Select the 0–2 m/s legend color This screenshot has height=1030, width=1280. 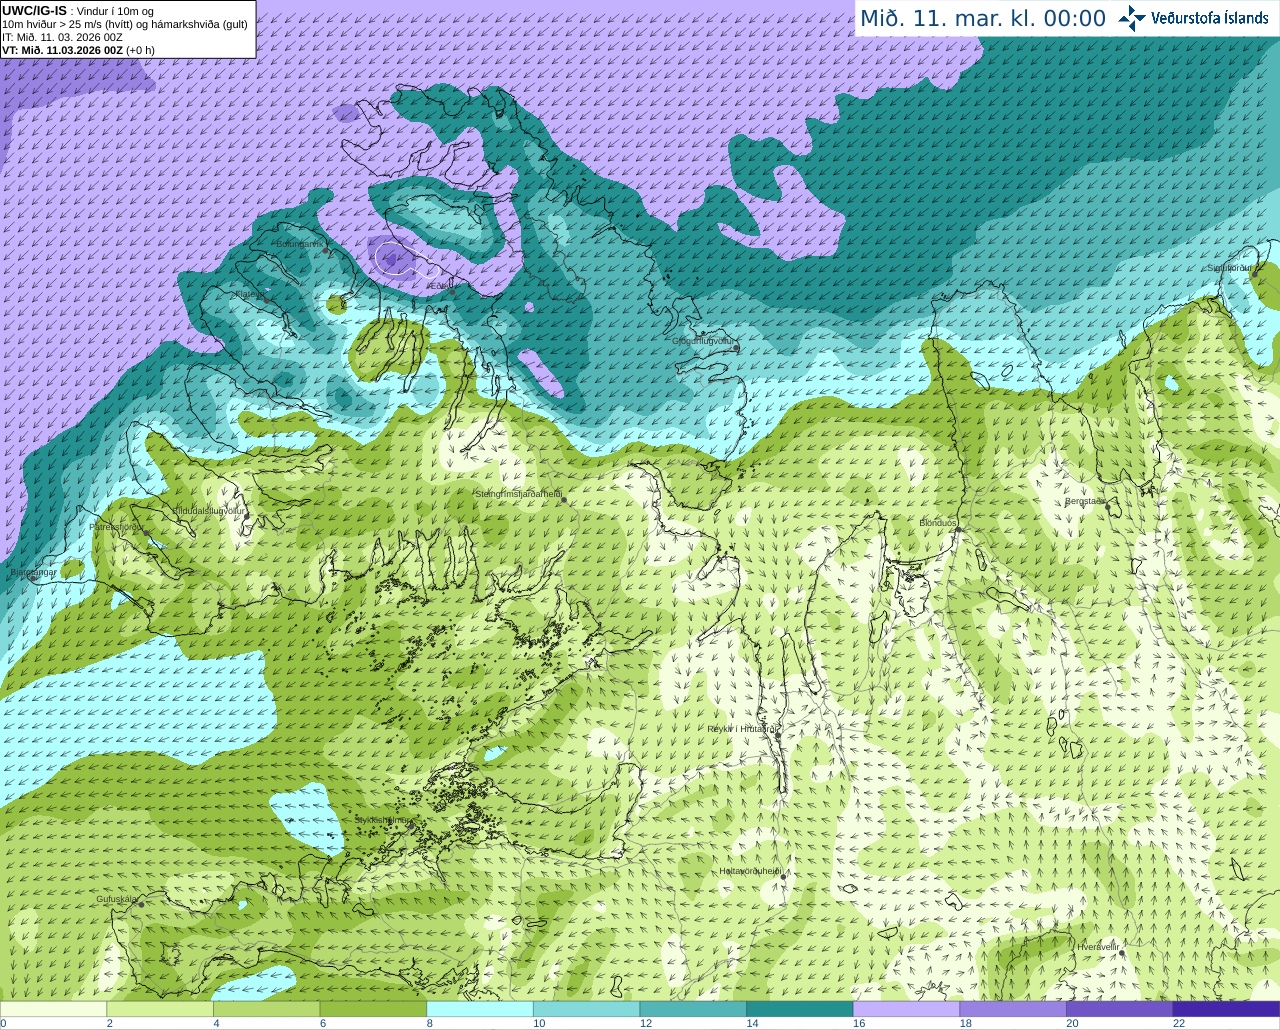(53, 1009)
